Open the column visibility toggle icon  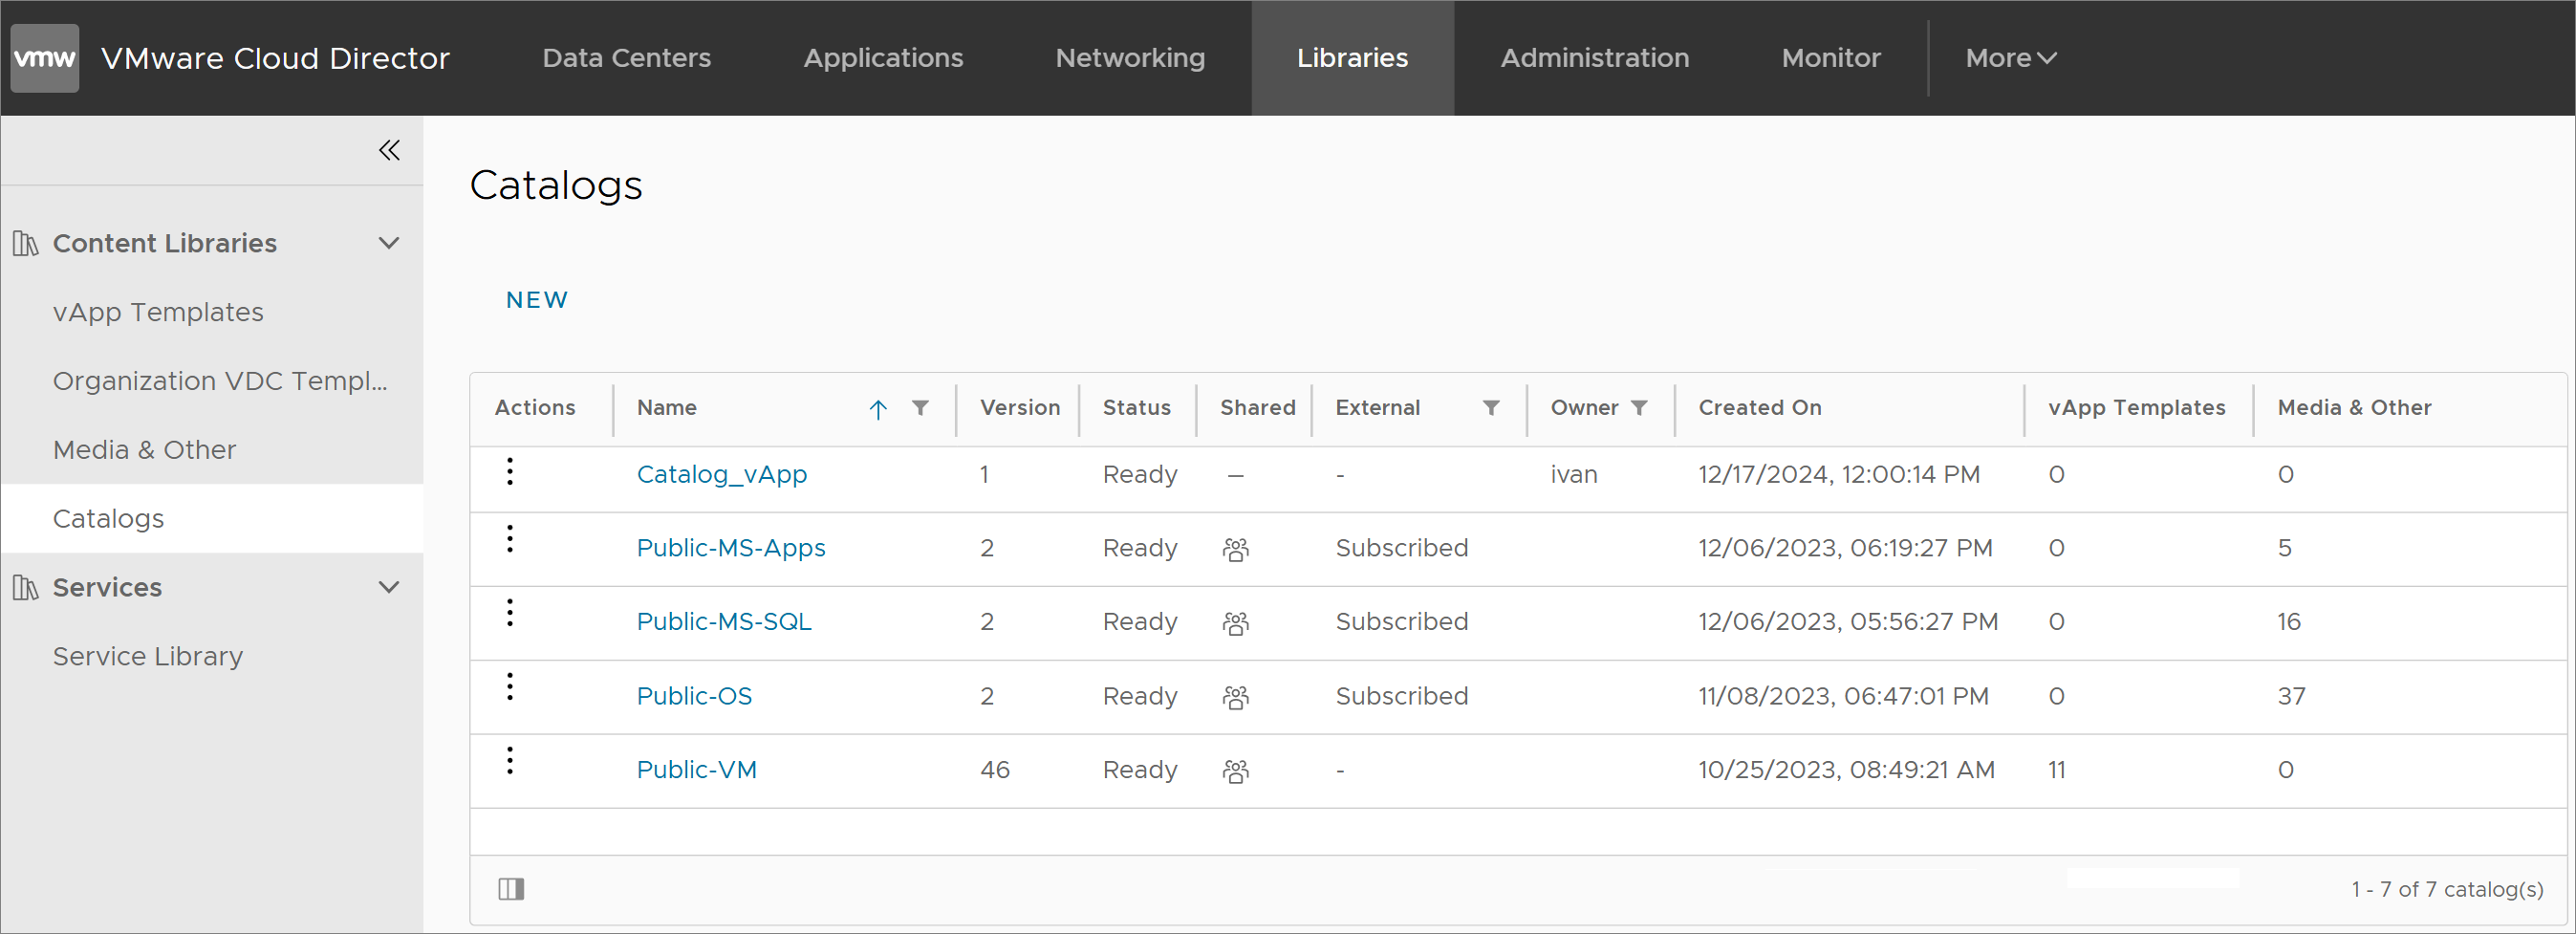tap(511, 889)
